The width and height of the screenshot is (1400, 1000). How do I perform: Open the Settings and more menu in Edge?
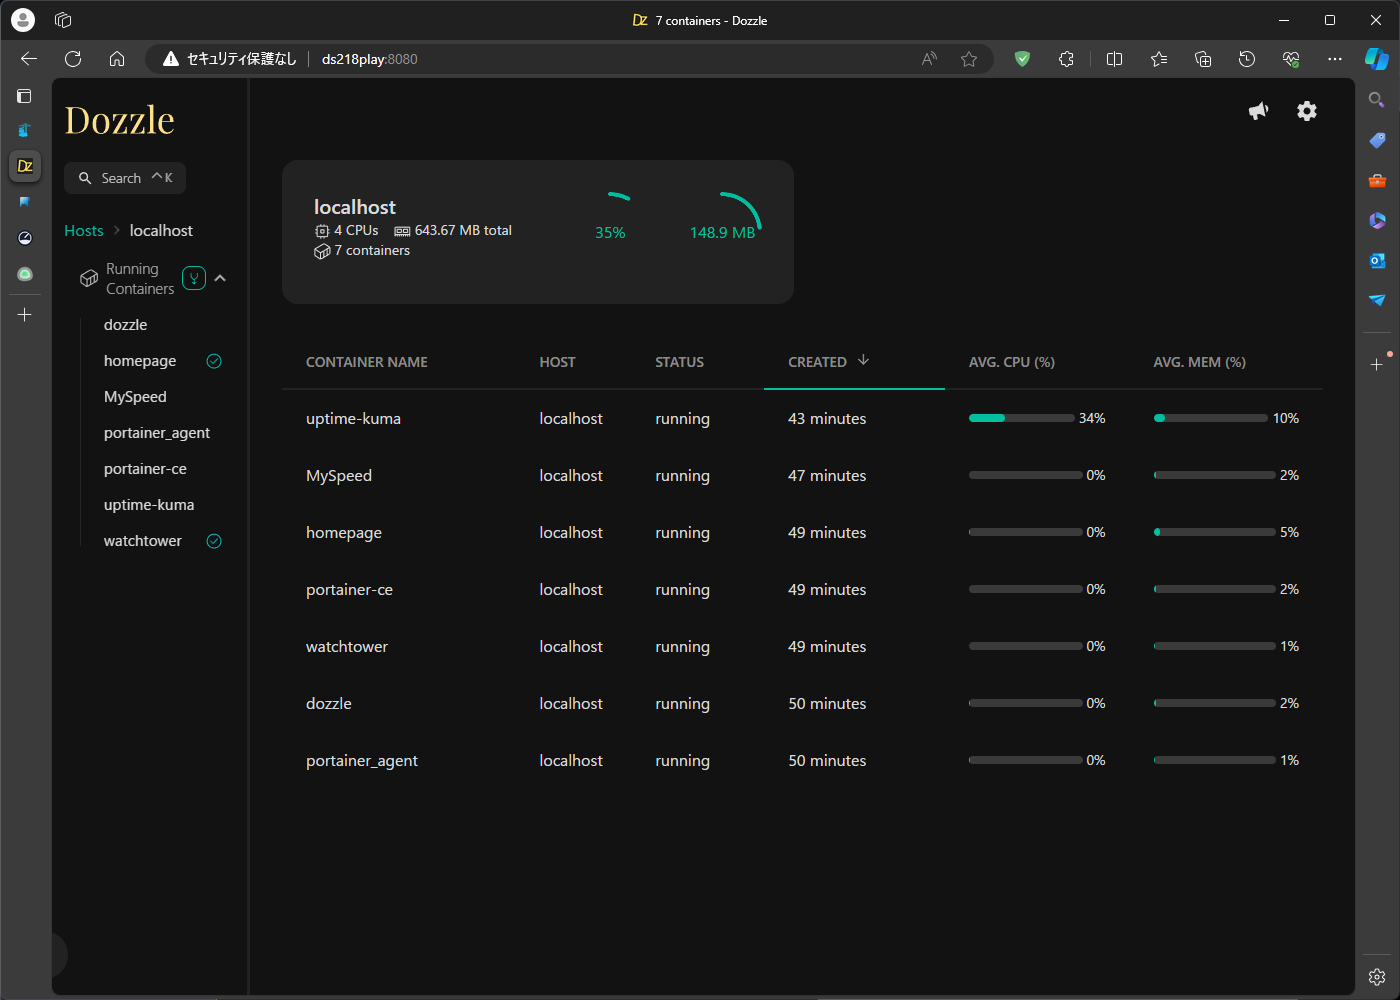pos(1335,59)
